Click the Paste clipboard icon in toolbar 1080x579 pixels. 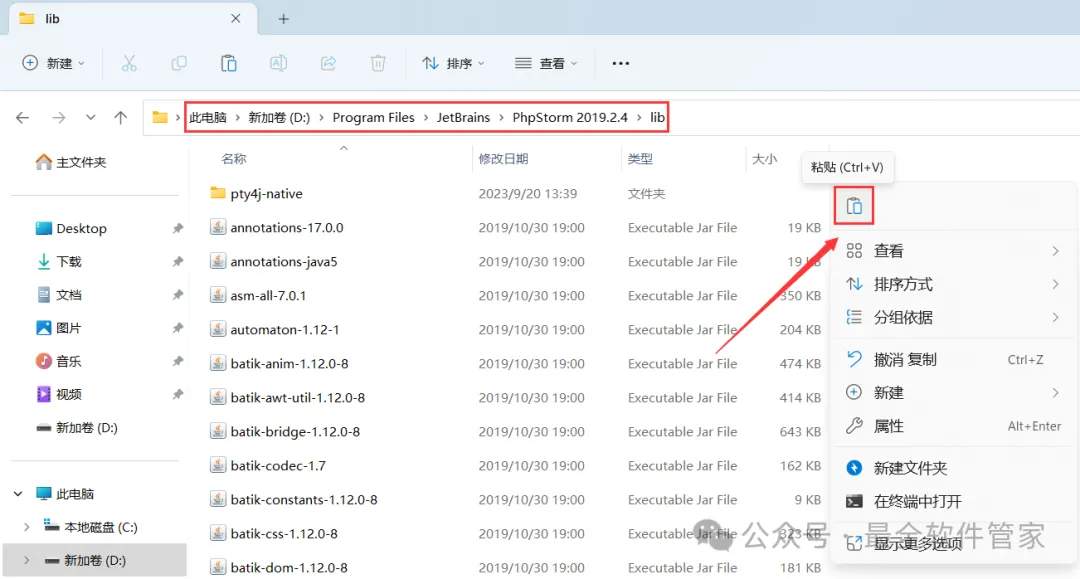[x=229, y=63]
